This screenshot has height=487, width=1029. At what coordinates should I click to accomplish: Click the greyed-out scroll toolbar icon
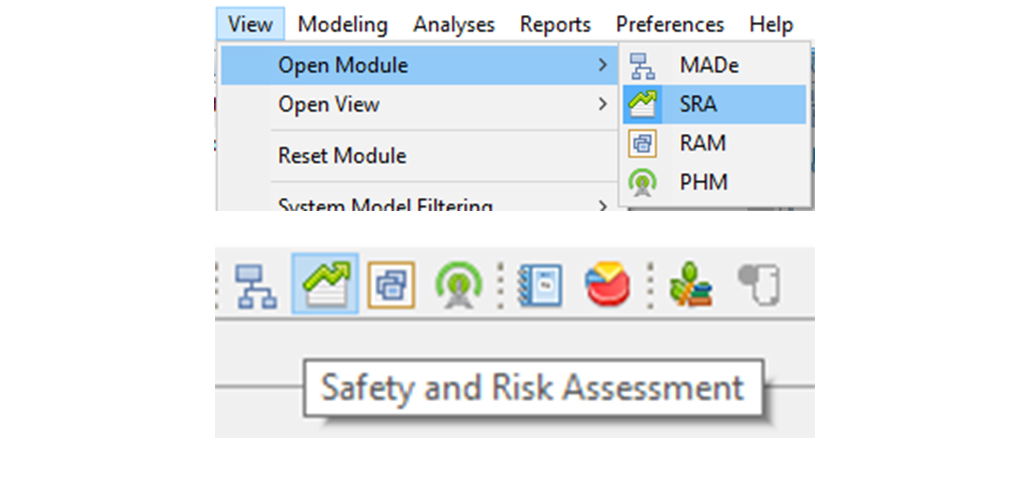759,285
